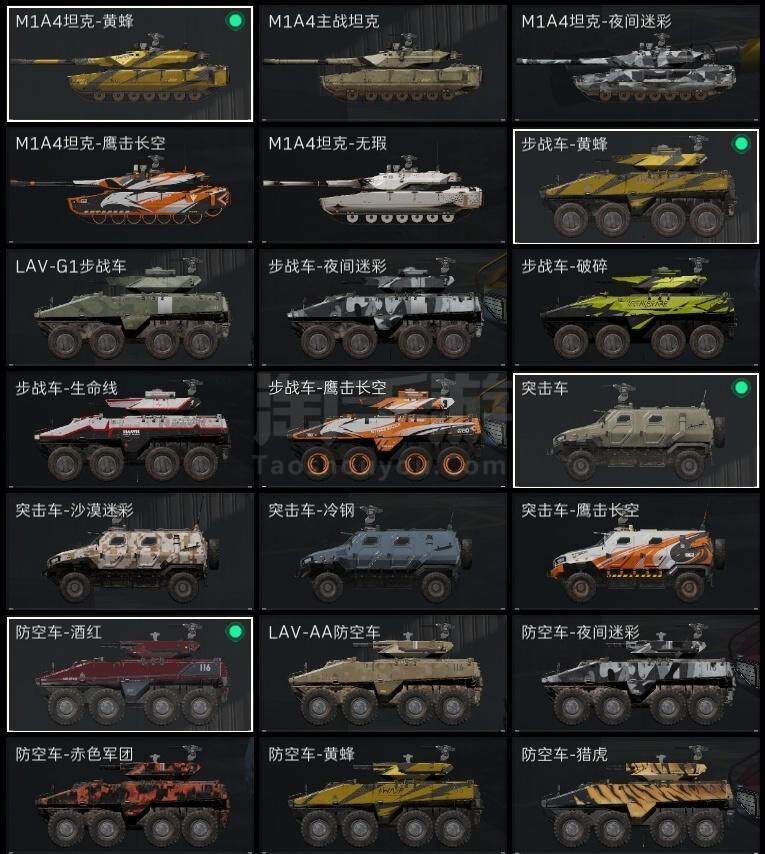Pick the lime green 步战车-破碎 skin
Screen dimensions: 765x854
pos(636,308)
